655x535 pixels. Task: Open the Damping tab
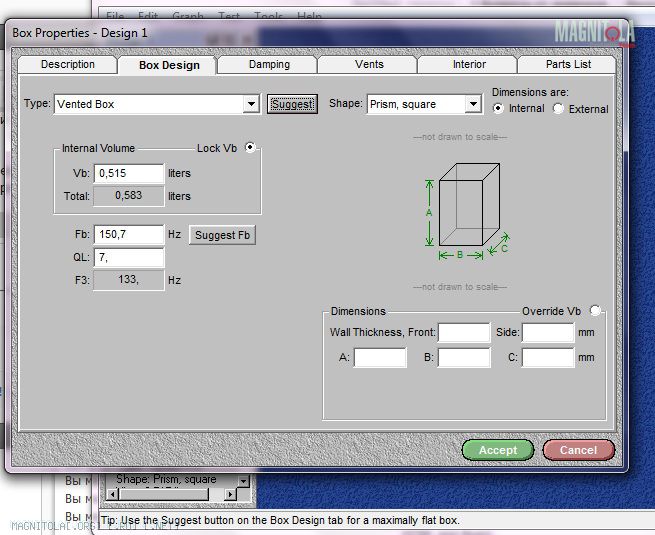(x=268, y=65)
